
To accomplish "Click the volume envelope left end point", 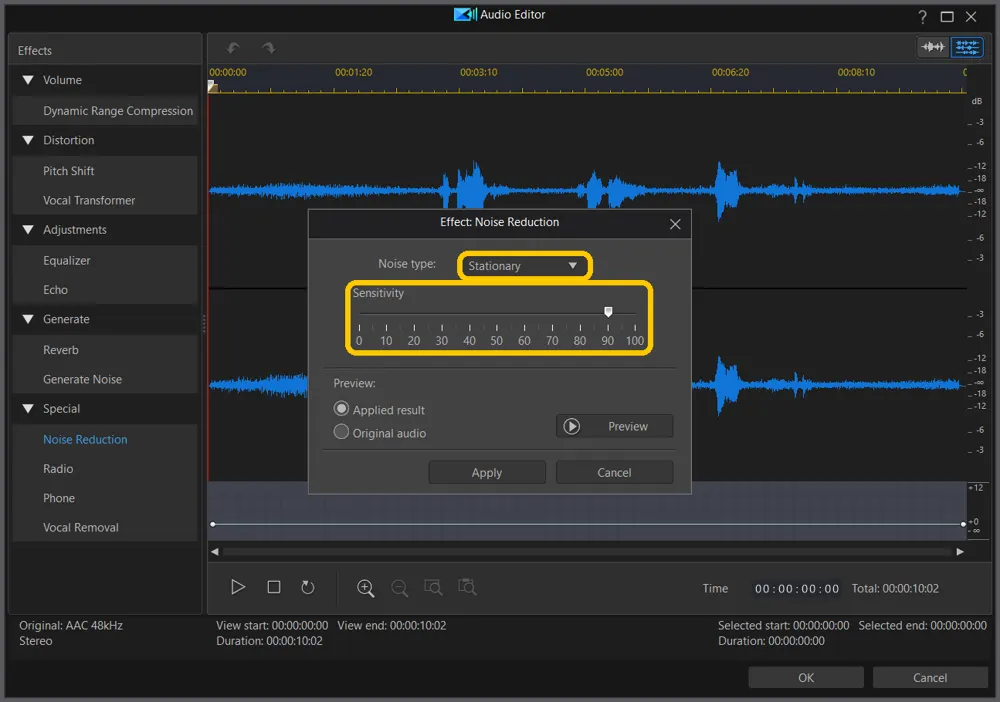I will [x=213, y=524].
